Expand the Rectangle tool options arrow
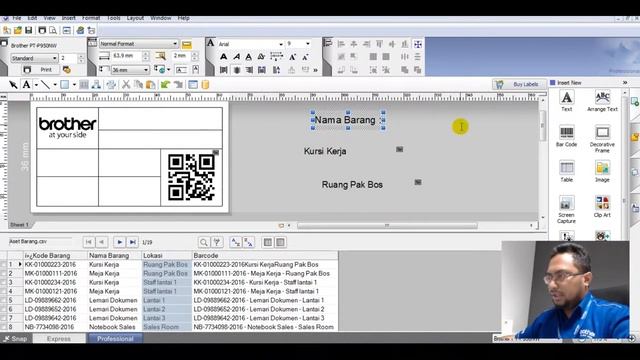Viewport: 640px width, 360px height. 74,85
